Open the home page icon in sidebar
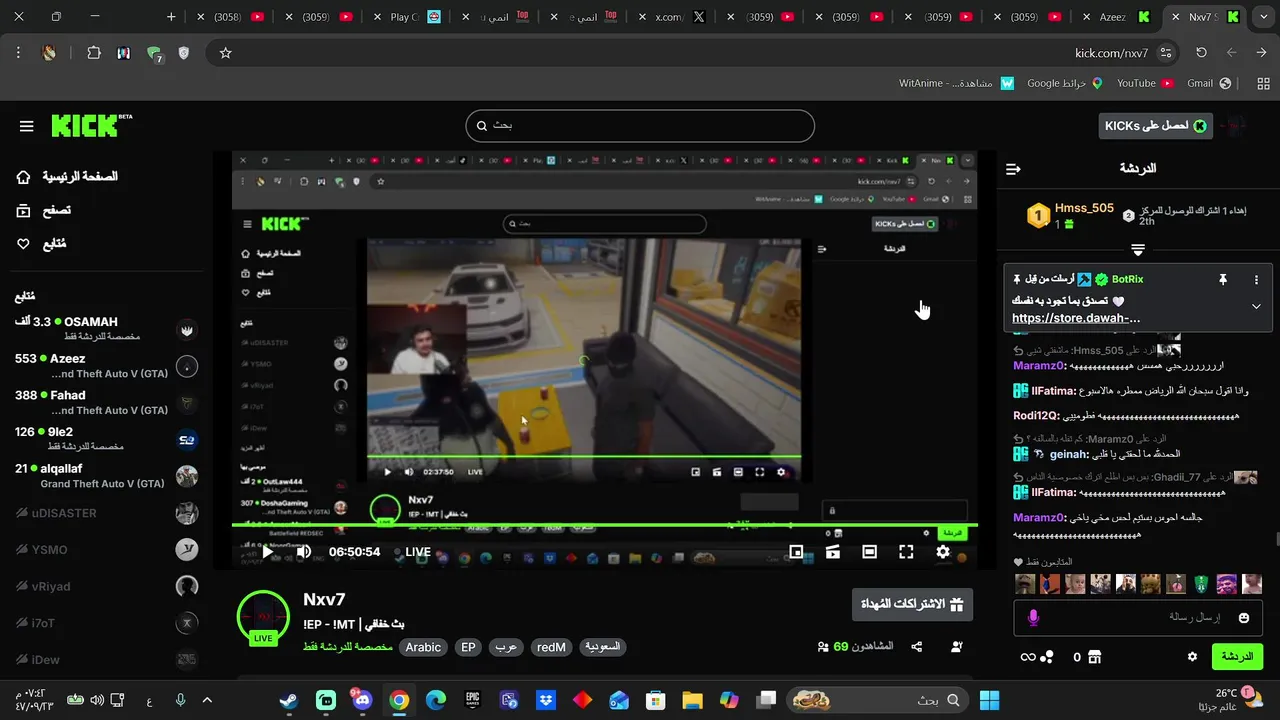This screenshot has height=720, width=1280. (24, 177)
